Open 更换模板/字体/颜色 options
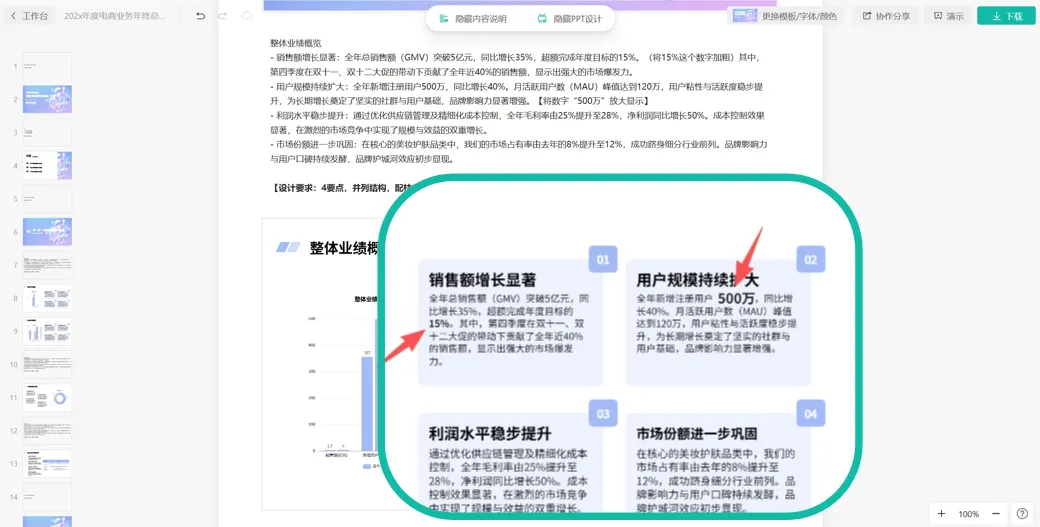 pos(786,16)
